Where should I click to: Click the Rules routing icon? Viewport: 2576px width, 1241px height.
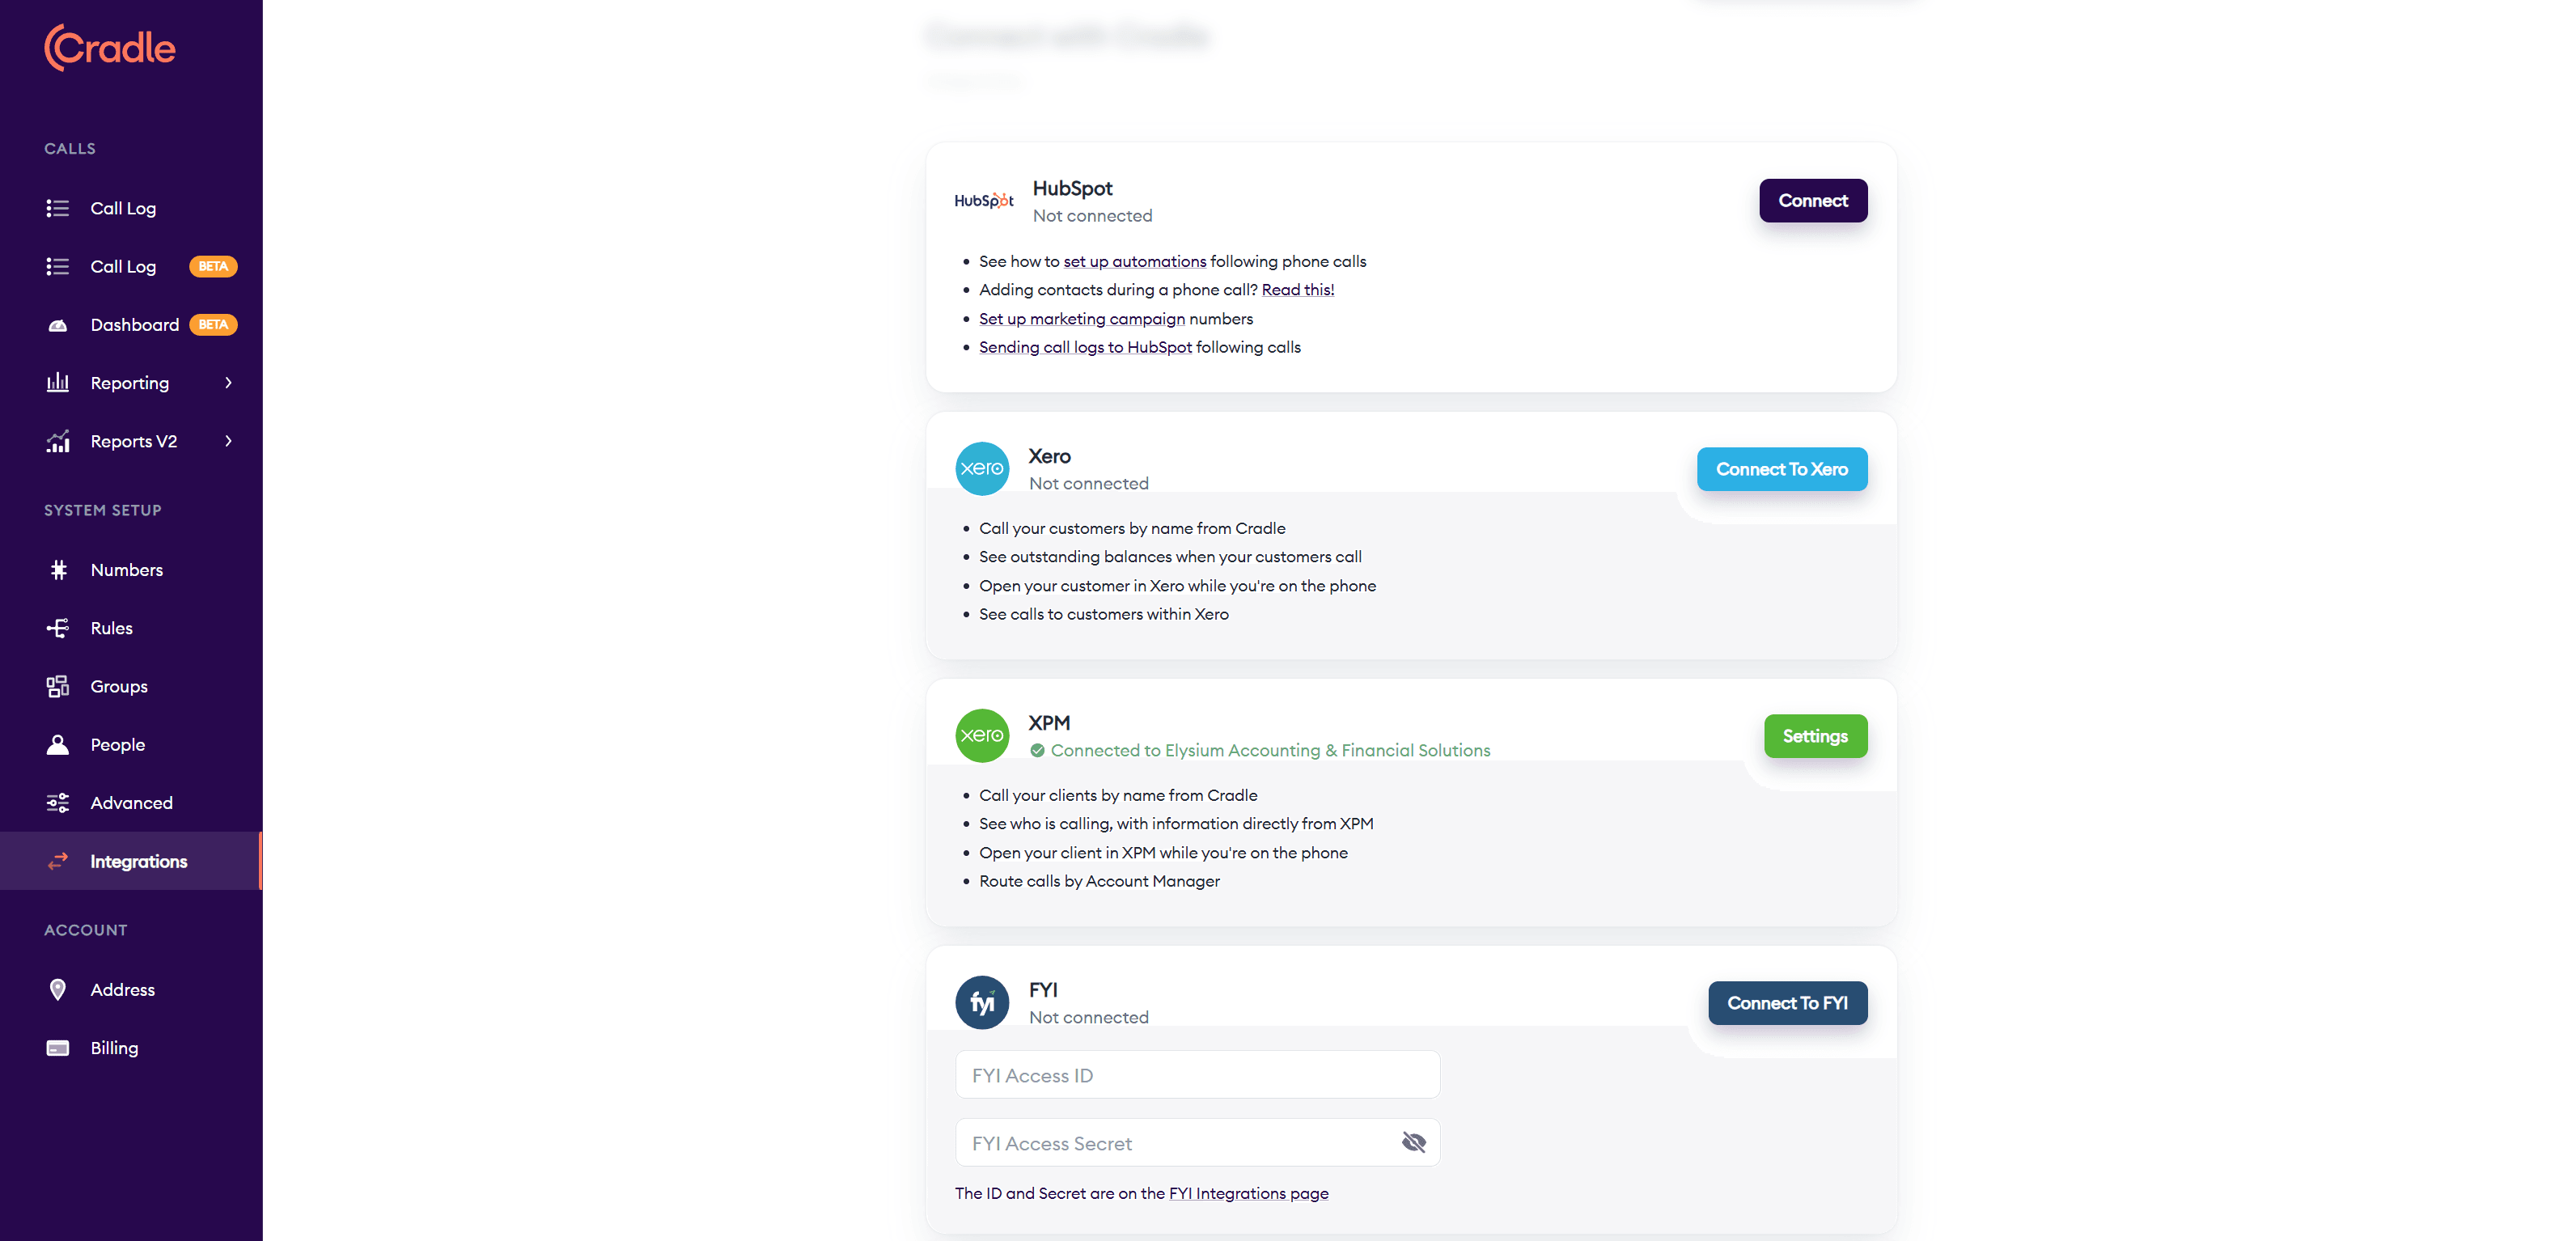click(58, 628)
